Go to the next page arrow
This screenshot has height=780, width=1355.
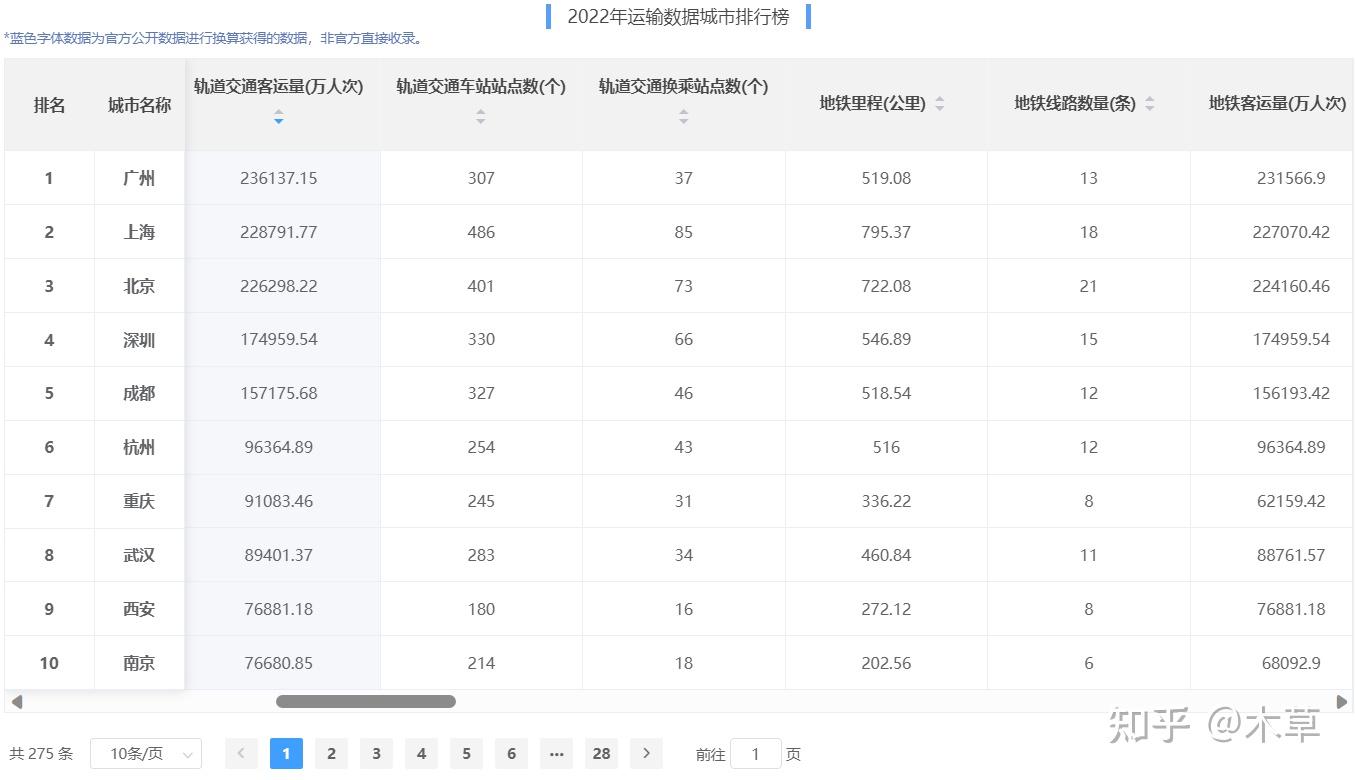(x=647, y=754)
